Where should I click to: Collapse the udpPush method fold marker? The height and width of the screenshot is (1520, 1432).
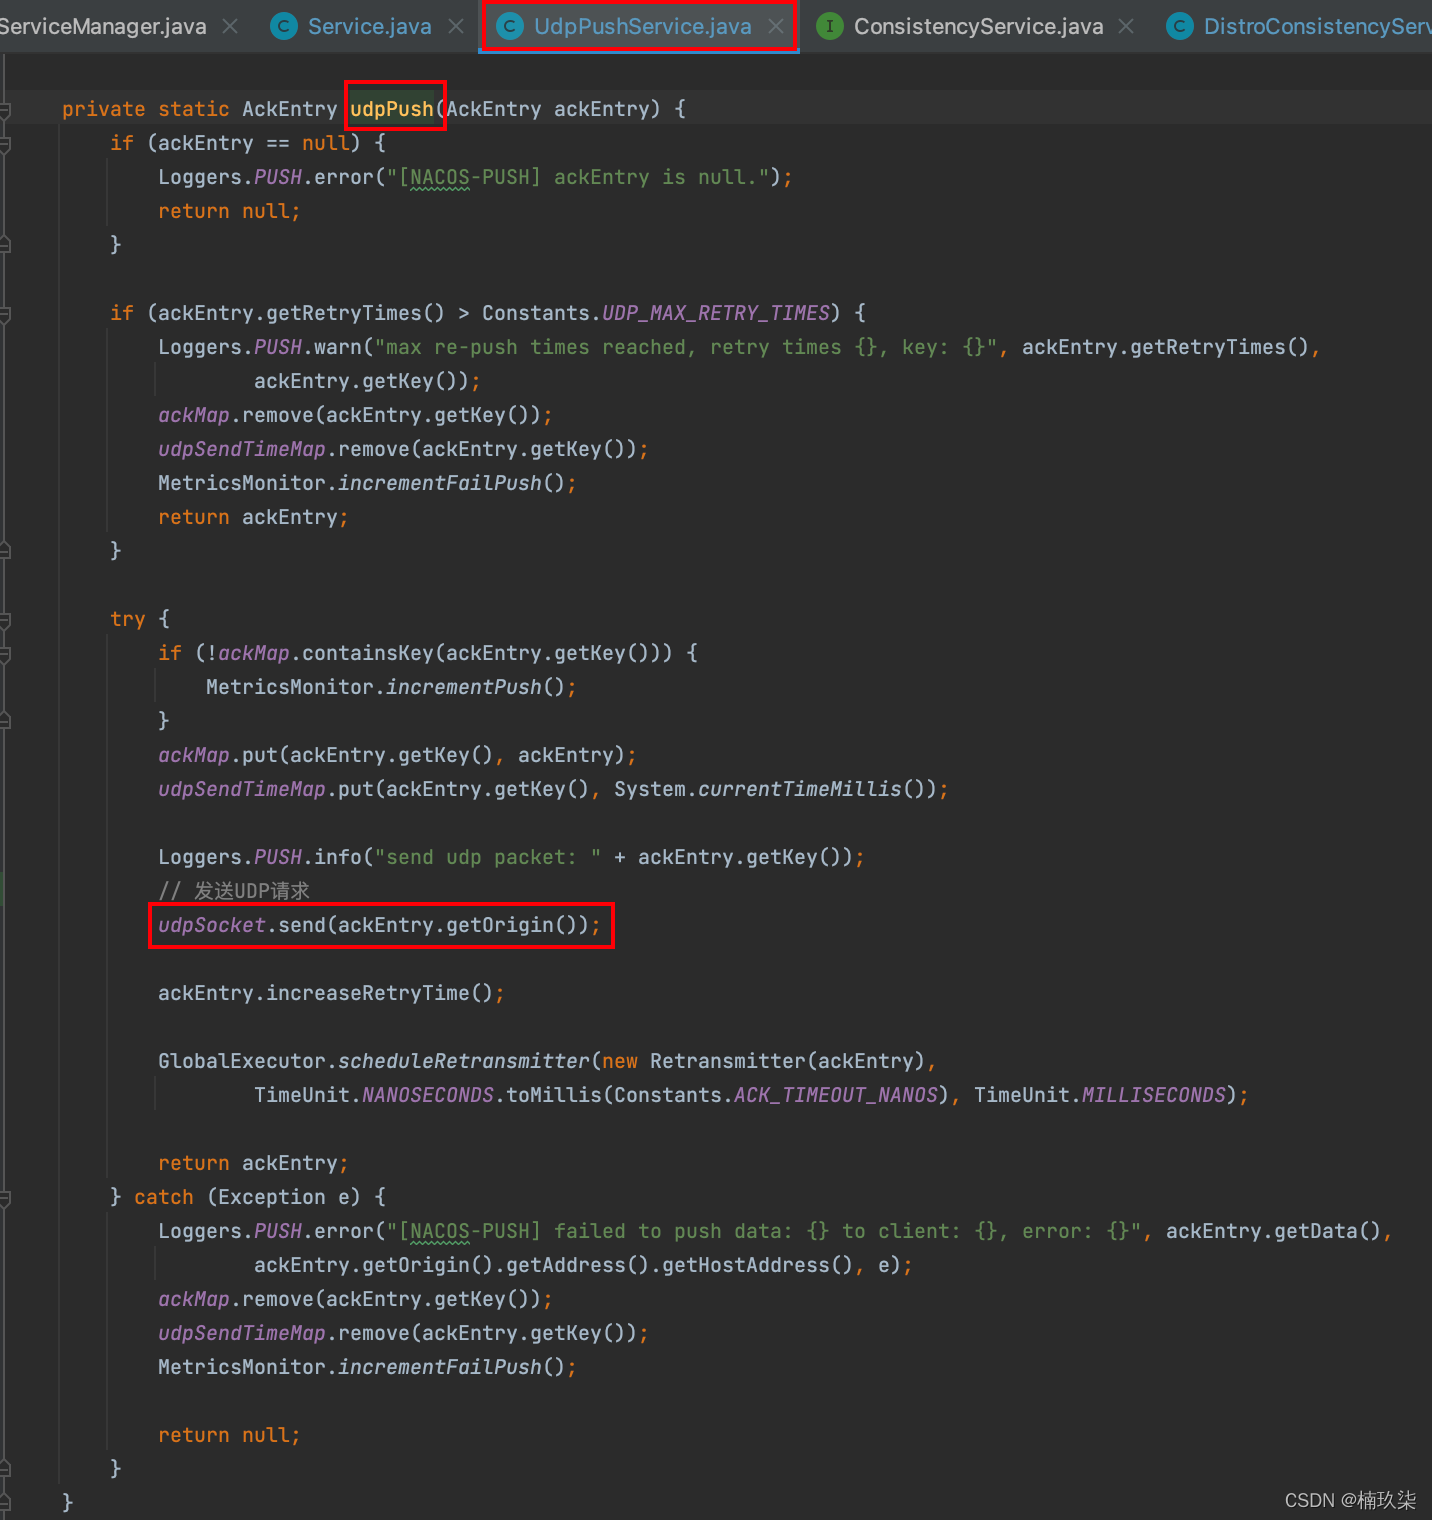point(5,110)
